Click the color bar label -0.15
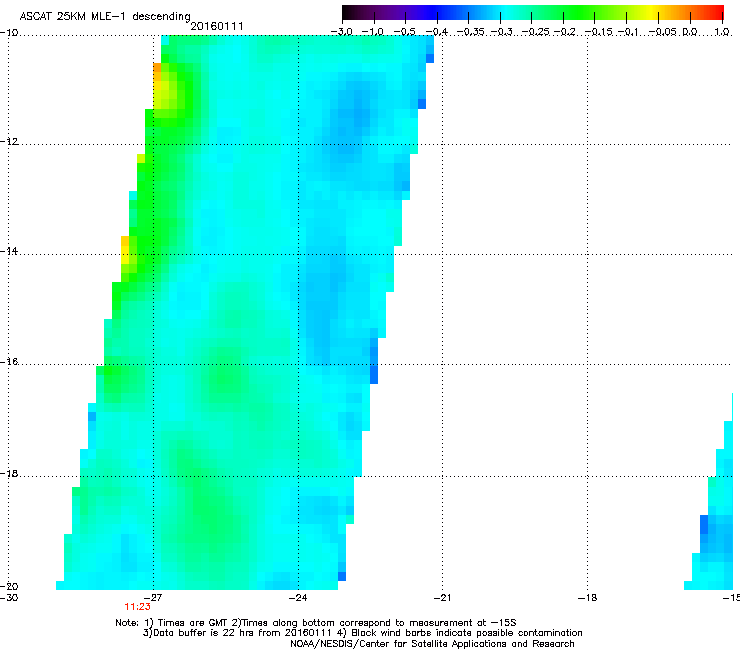Viewport: 740px width, 650px height. (x=599, y=32)
